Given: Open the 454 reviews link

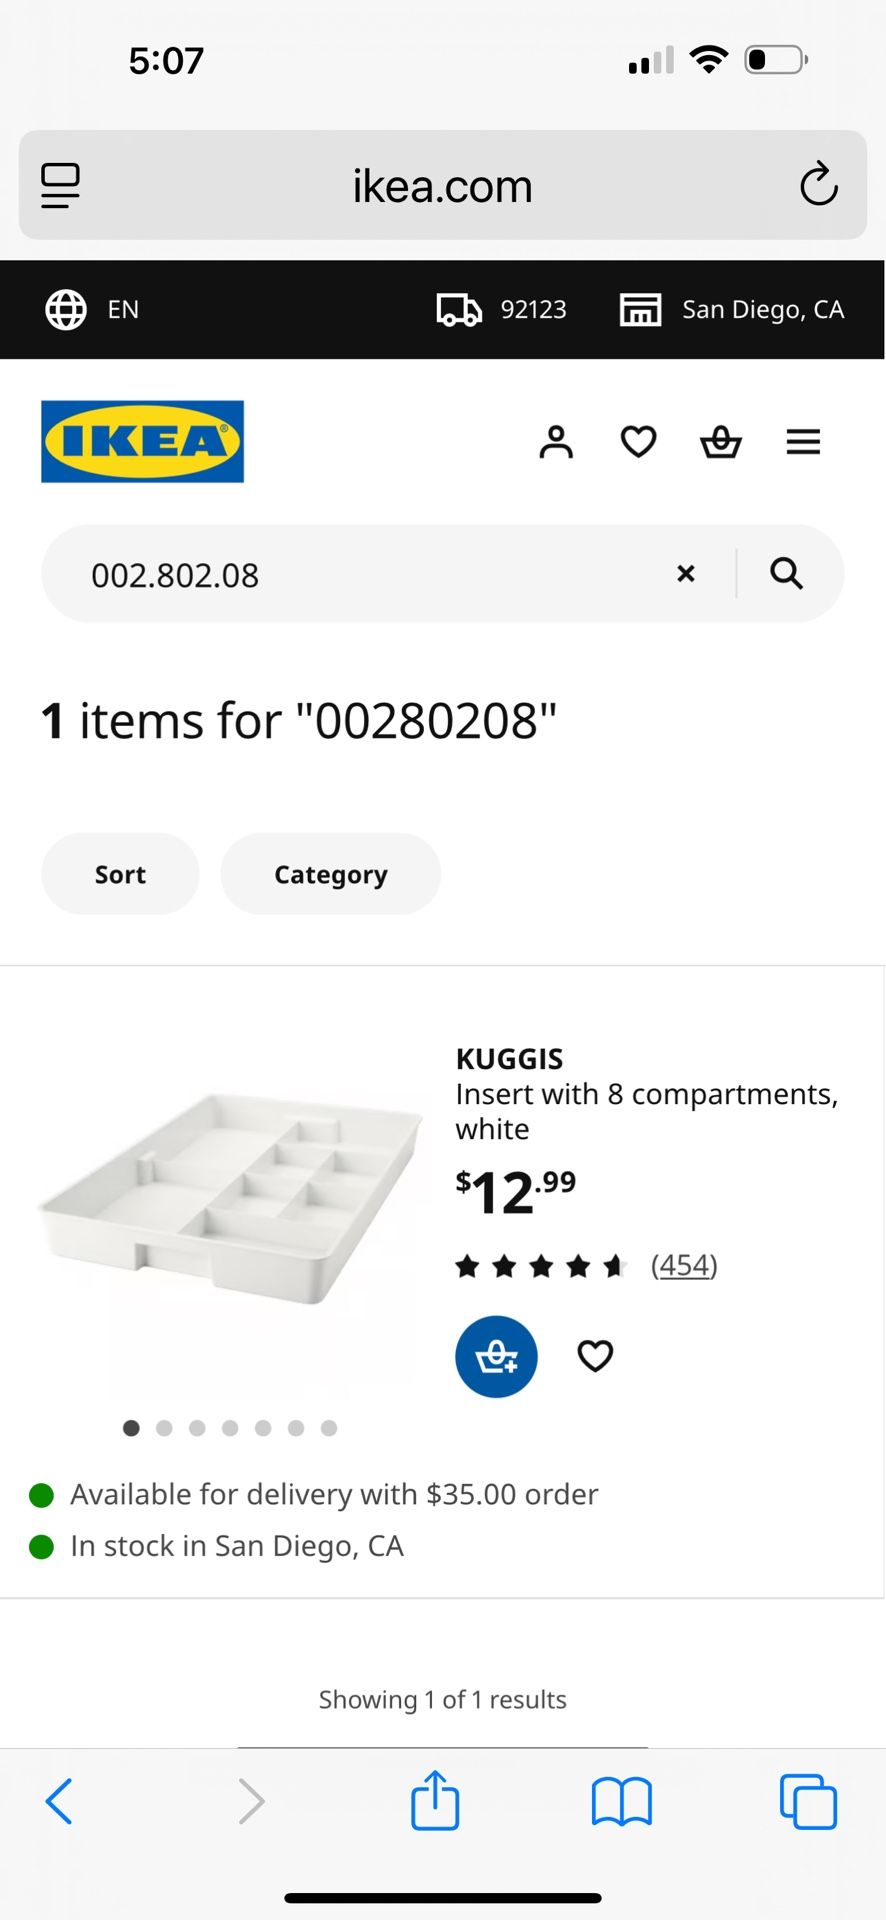Looking at the screenshot, I should tap(684, 1265).
